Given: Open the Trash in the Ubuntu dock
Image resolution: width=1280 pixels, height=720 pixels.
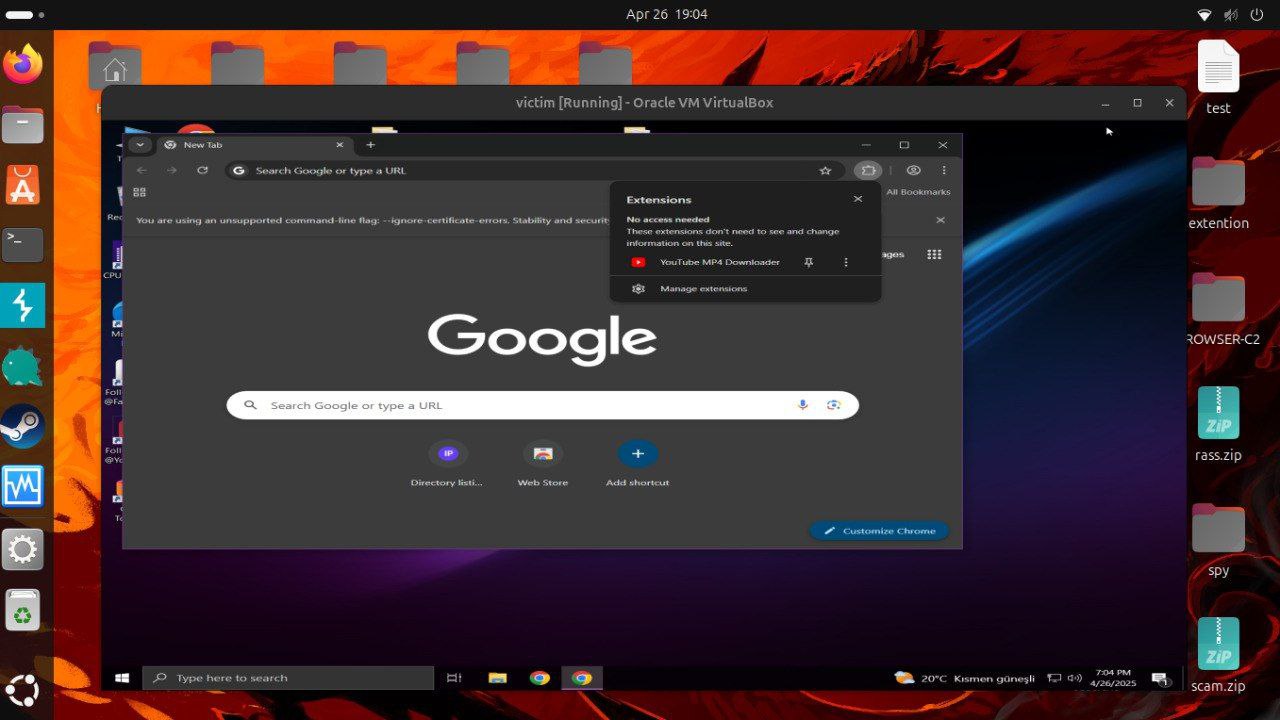Looking at the screenshot, I should coord(23,610).
